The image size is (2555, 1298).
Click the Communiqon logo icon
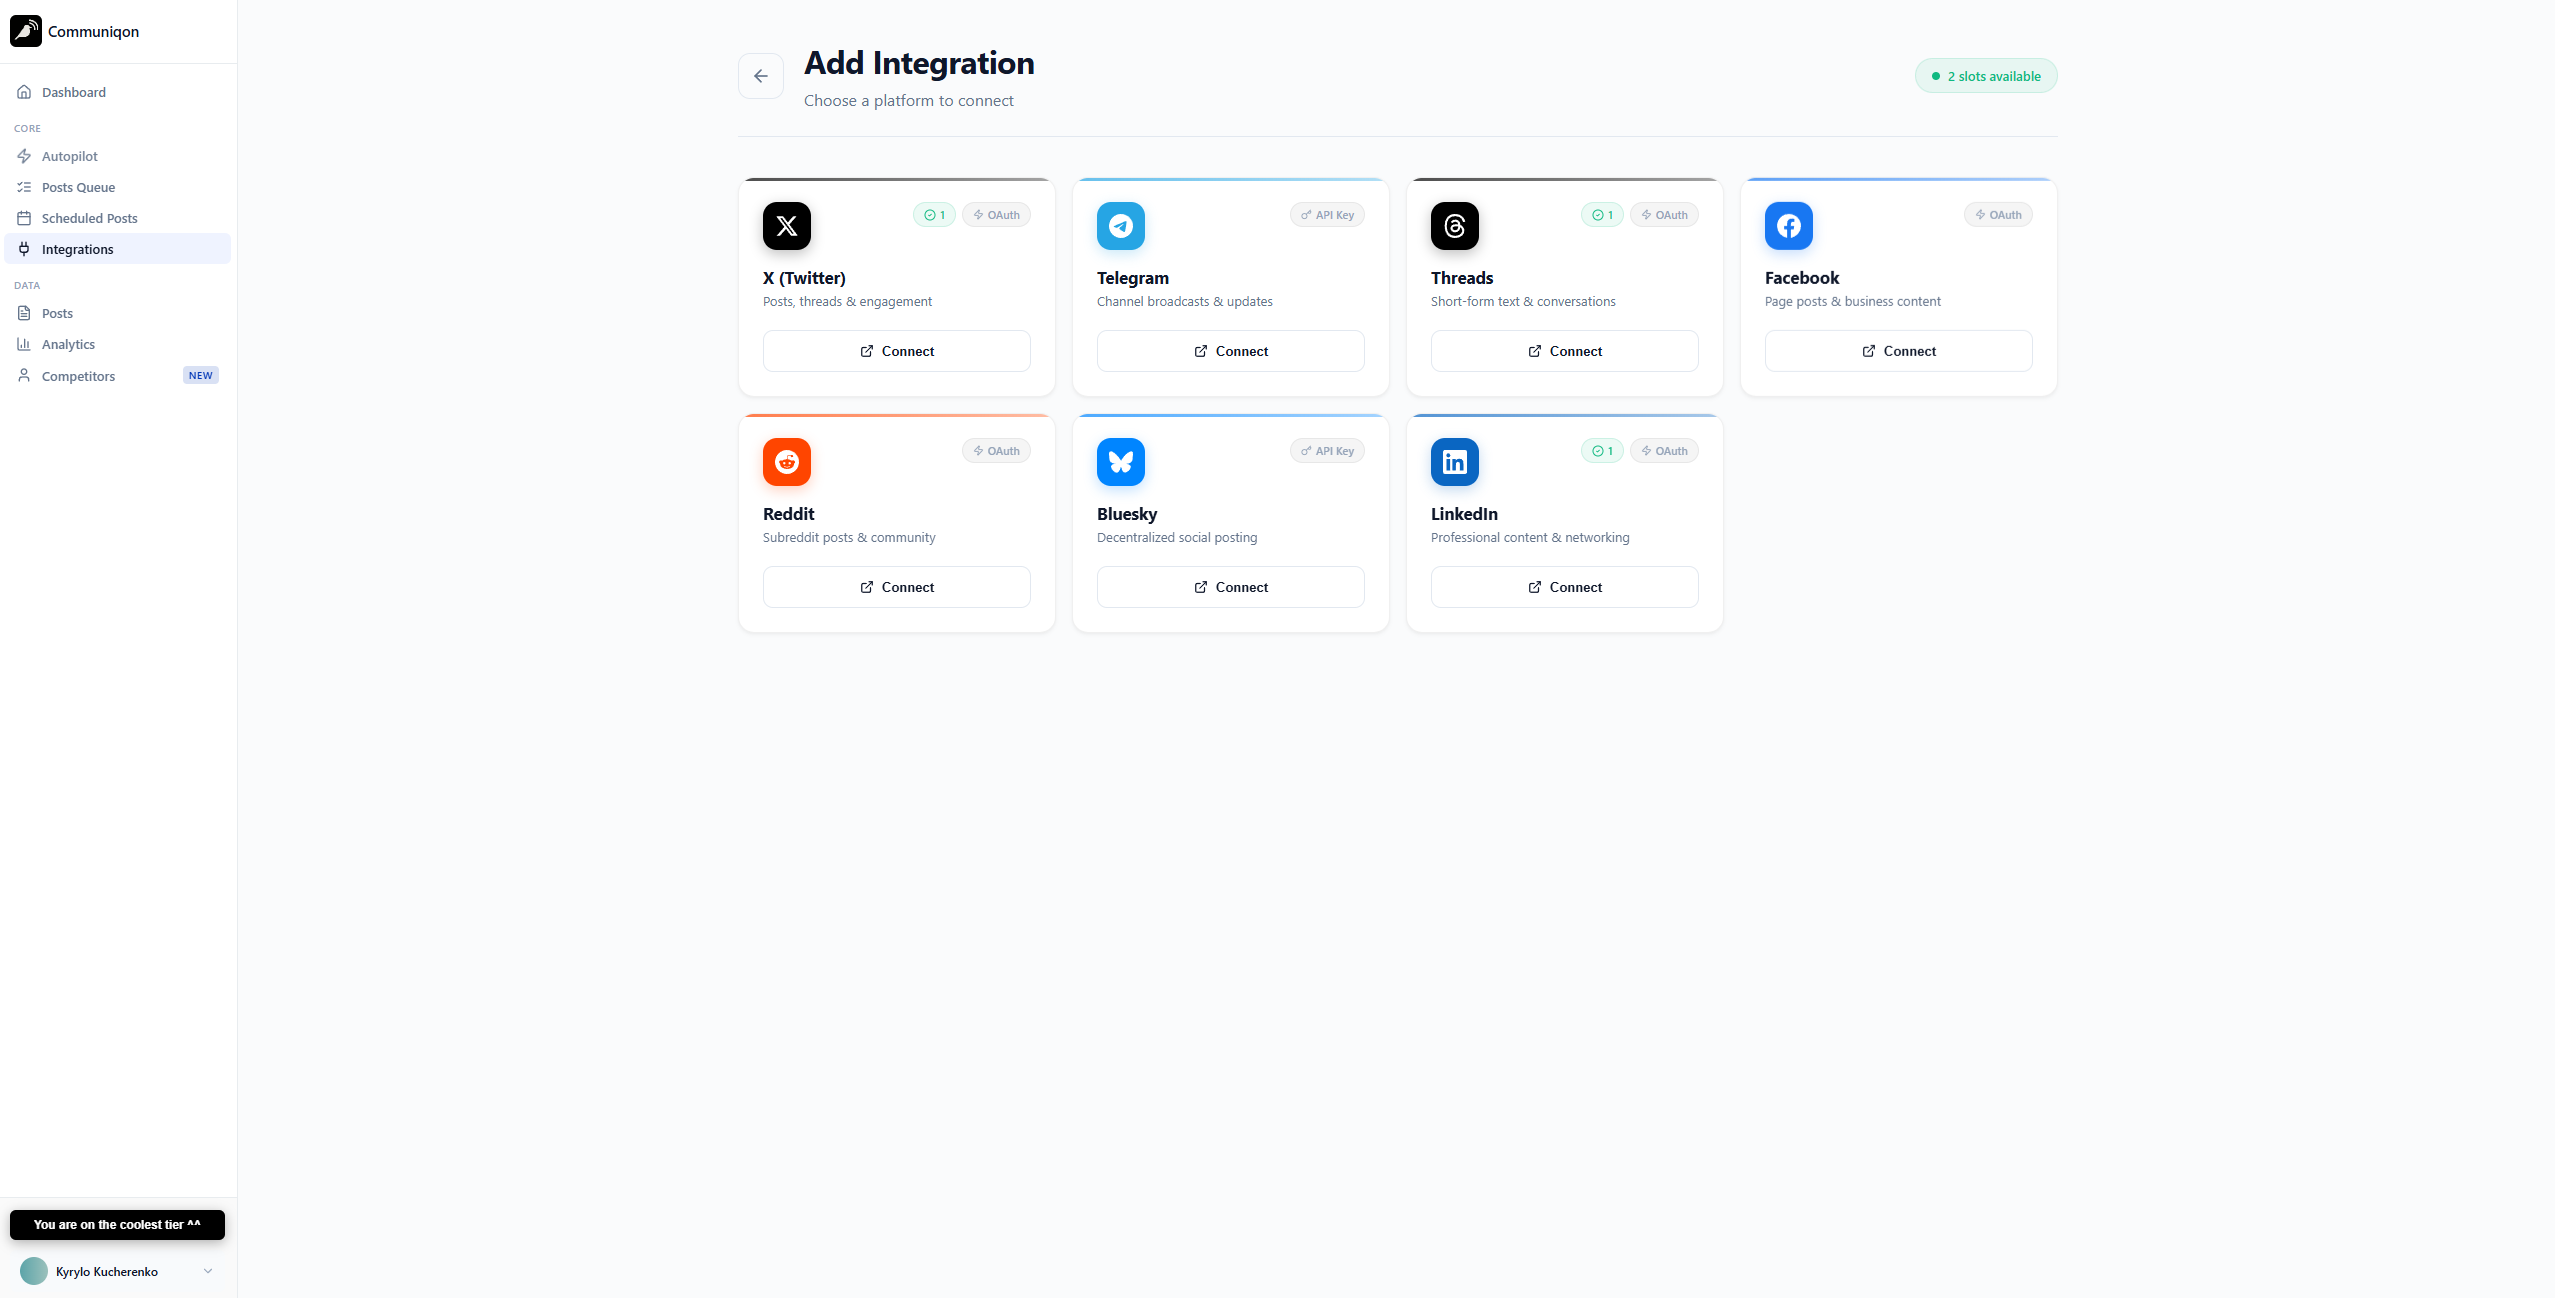[x=26, y=31]
